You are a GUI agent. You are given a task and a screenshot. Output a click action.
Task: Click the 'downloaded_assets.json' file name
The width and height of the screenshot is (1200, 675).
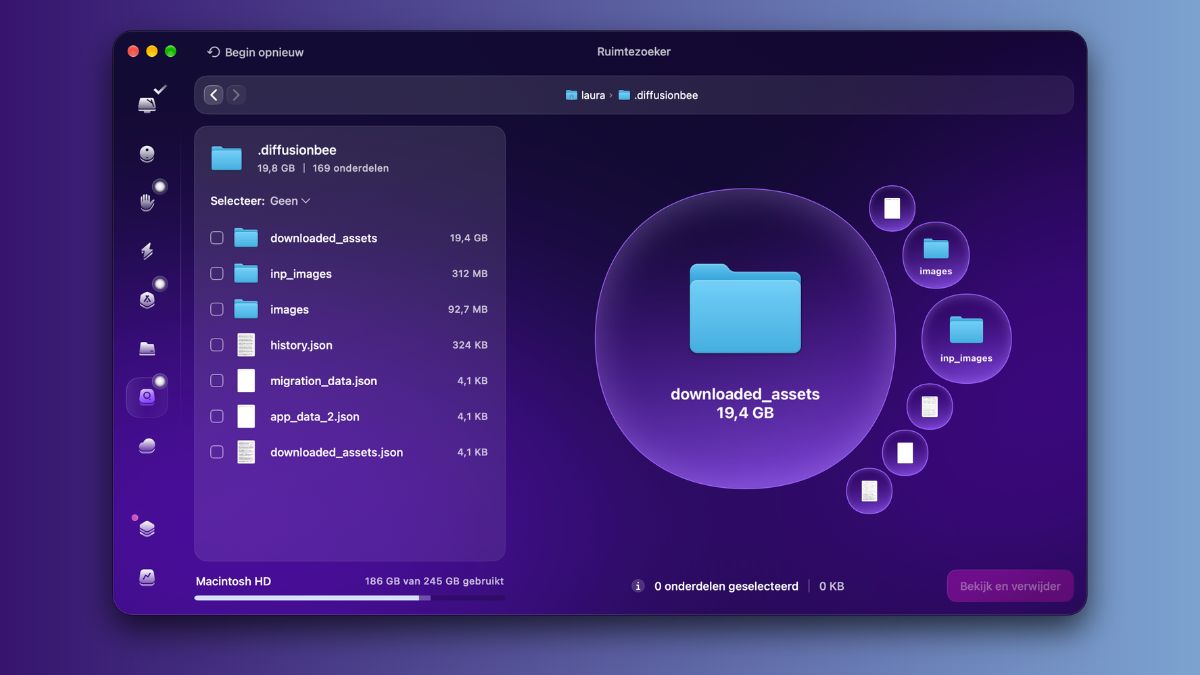click(x=337, y=452)
